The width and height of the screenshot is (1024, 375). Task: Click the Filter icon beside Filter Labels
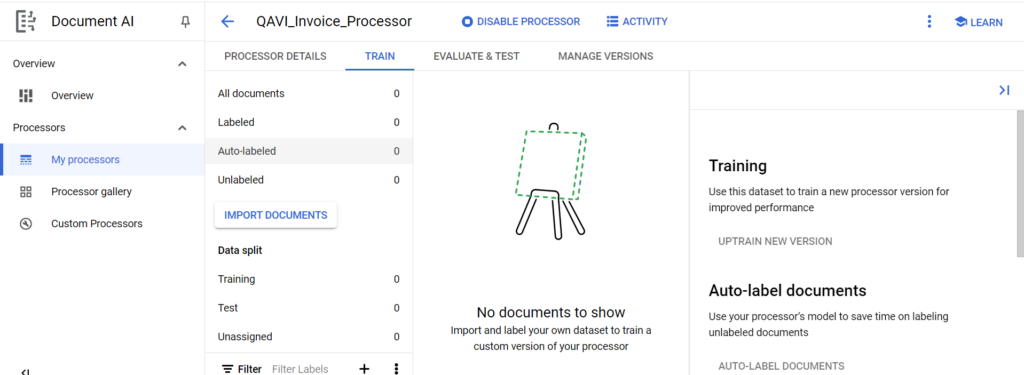(x=227, y=369)
